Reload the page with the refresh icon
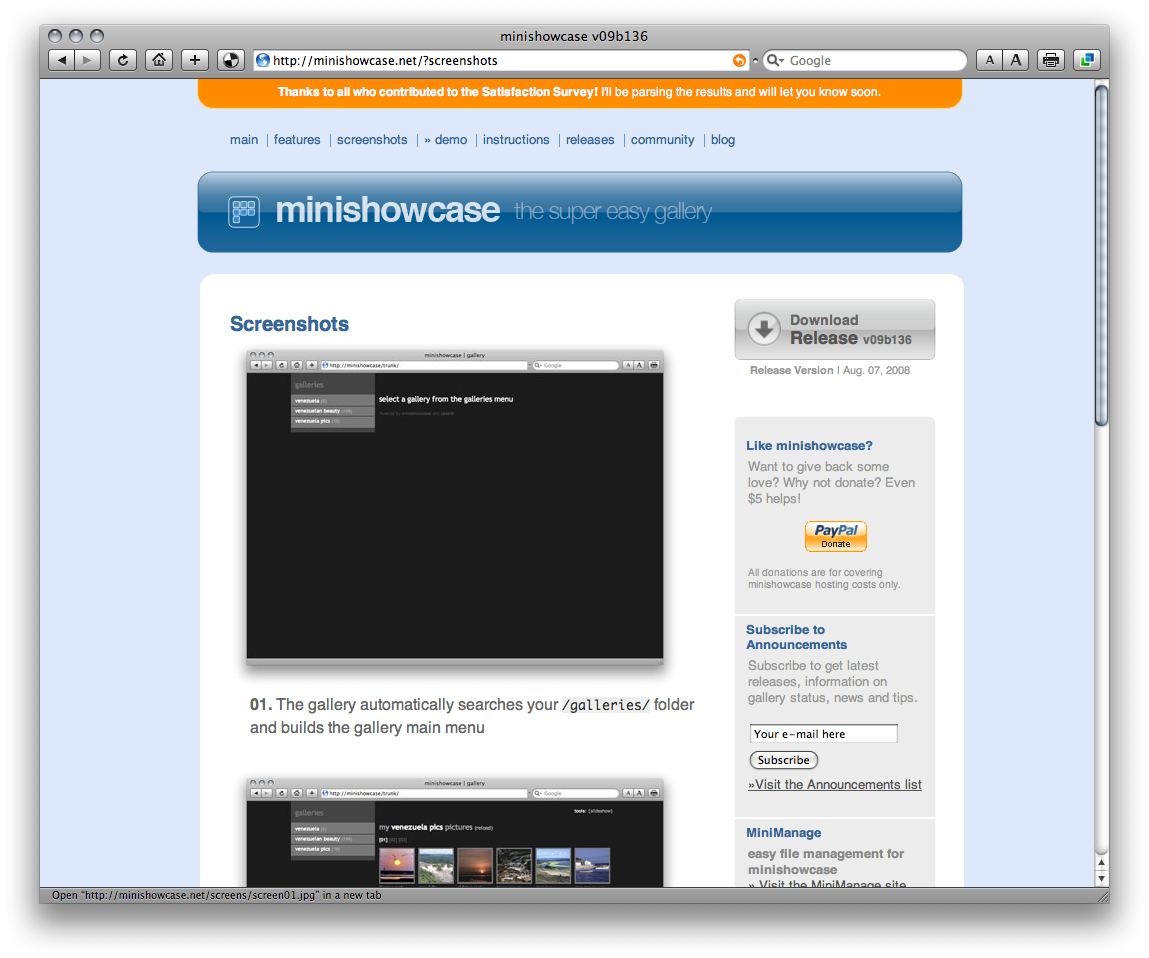1149x958 pixels. click(x=123, y=60)
